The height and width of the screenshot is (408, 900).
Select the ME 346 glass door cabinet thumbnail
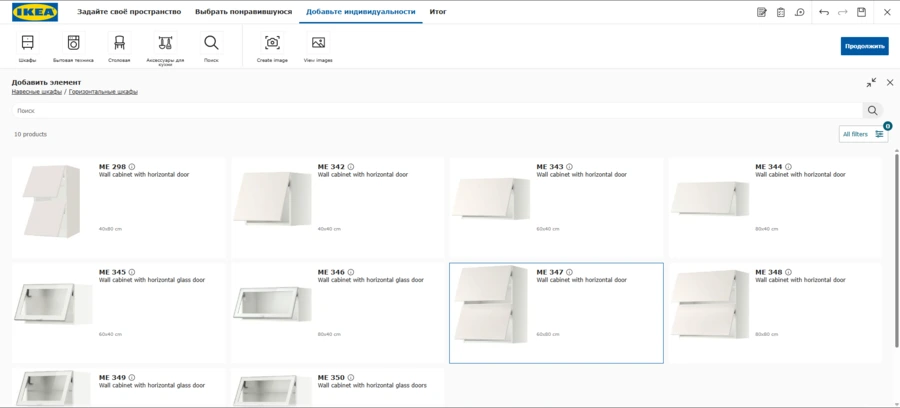coord(272,304)
